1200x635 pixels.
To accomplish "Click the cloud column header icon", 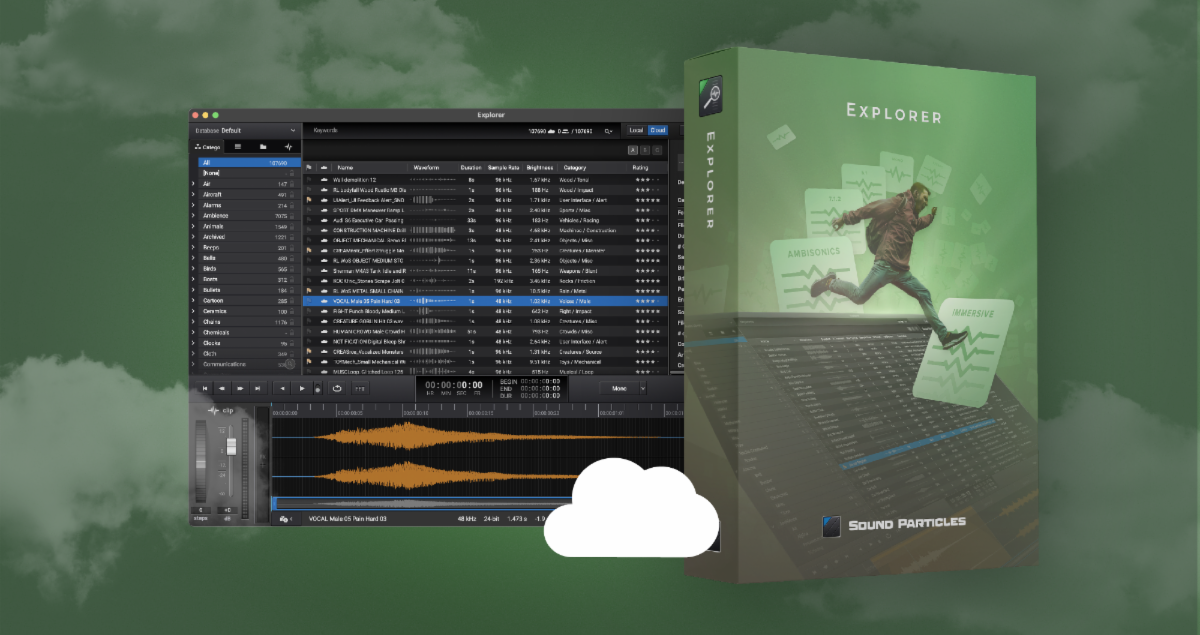I will 324,167.
